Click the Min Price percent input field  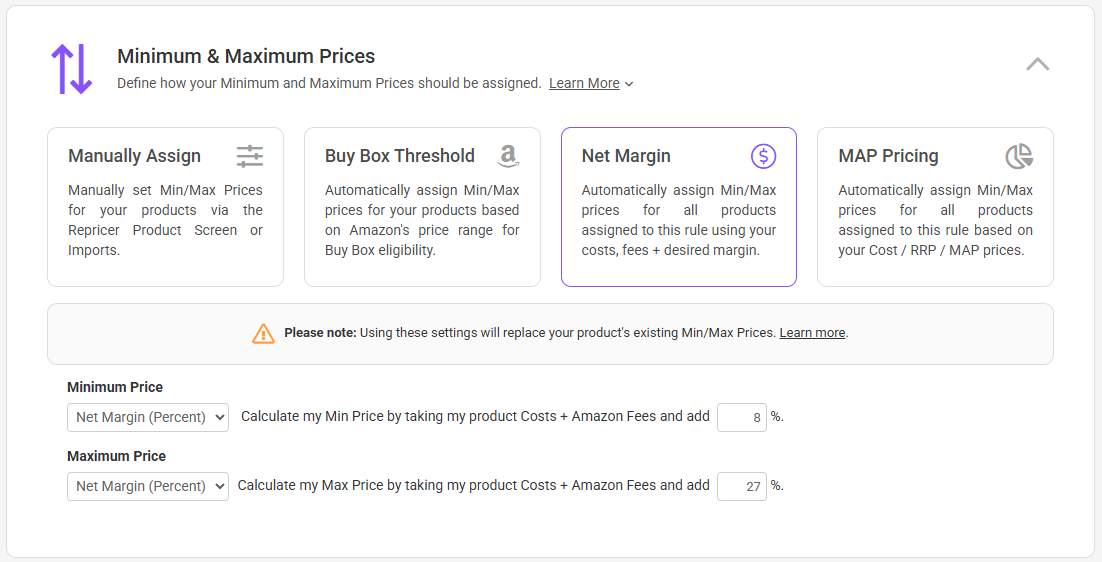pos(742,417)
